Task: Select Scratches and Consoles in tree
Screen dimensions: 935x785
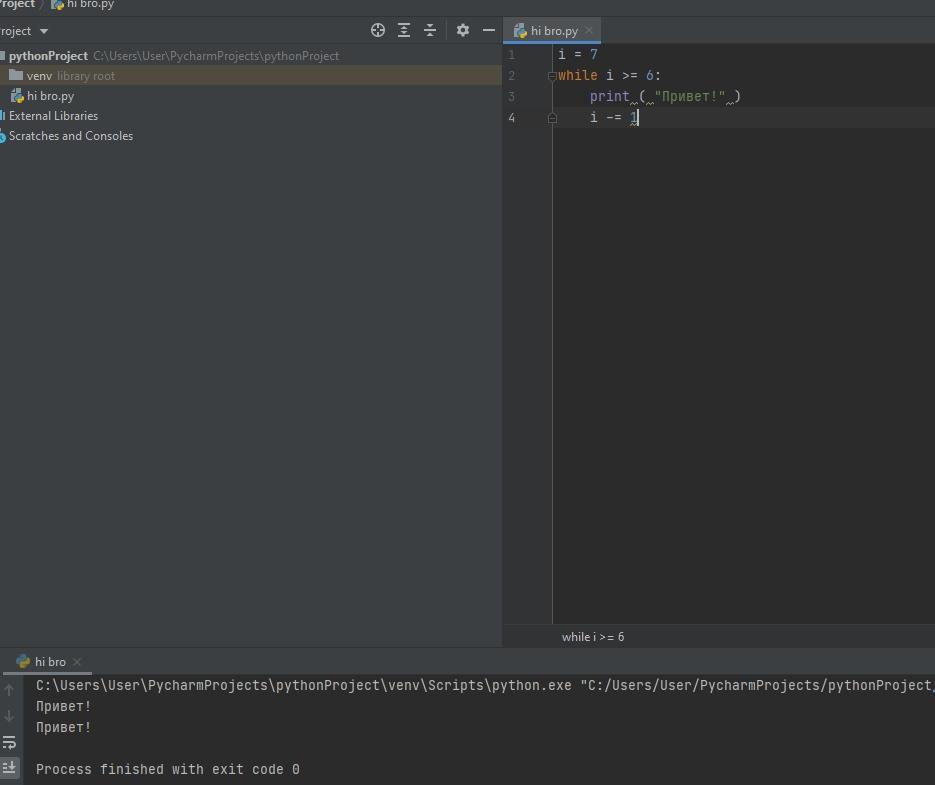Action: click(70, 136)
